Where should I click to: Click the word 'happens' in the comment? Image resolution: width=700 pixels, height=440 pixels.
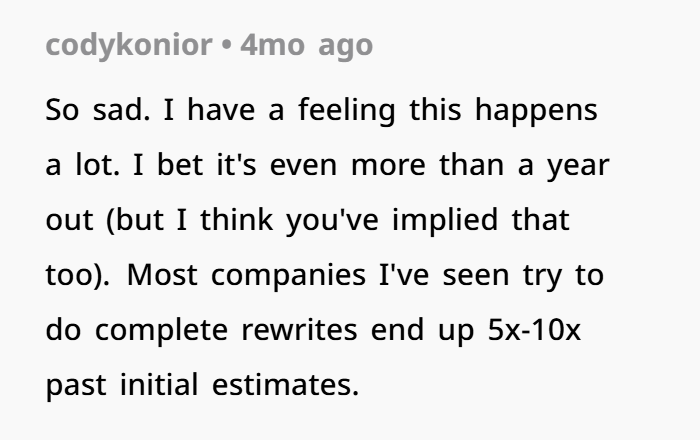click(536, 111)
